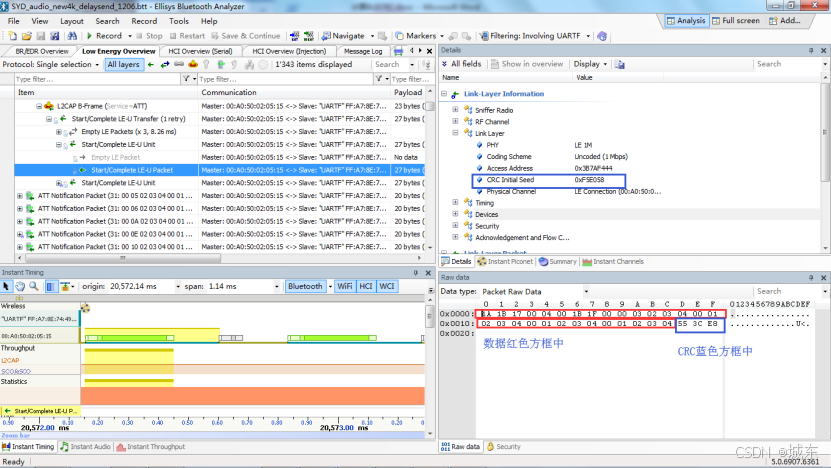Screen dimensions: 831x468
Task: Click the chain link icon in protocol toolbar
Action: [x=179, y=64]
